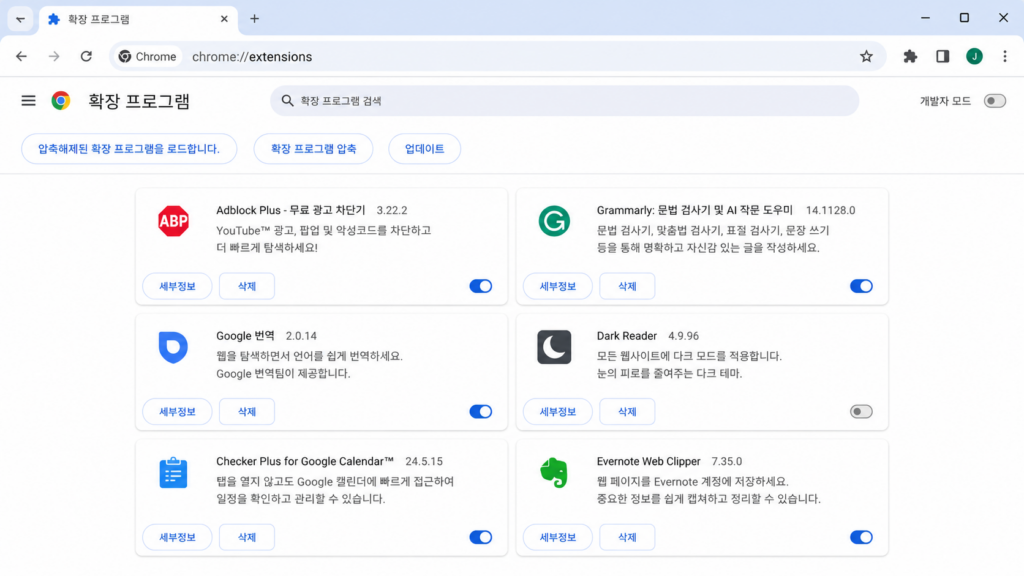This screenshot has height=576, width=1024.
Task: Open 세부정보 for Dark Reader
Action: [558, 411]
